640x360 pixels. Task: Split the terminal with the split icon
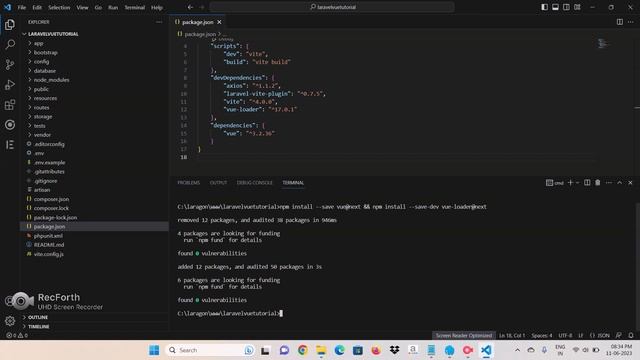(x=587, y=182)
